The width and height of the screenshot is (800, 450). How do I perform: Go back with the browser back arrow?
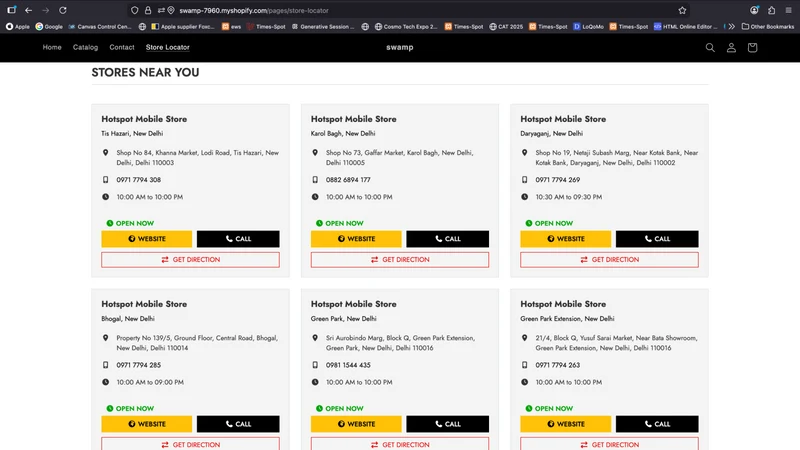29,10
